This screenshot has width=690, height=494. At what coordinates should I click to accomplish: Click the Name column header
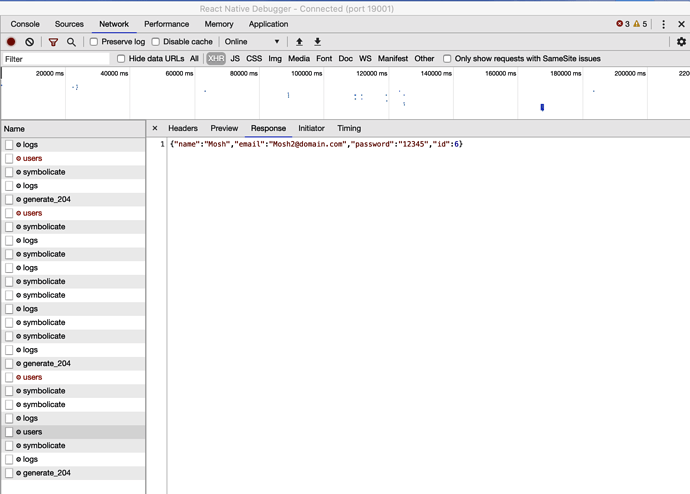73,129
